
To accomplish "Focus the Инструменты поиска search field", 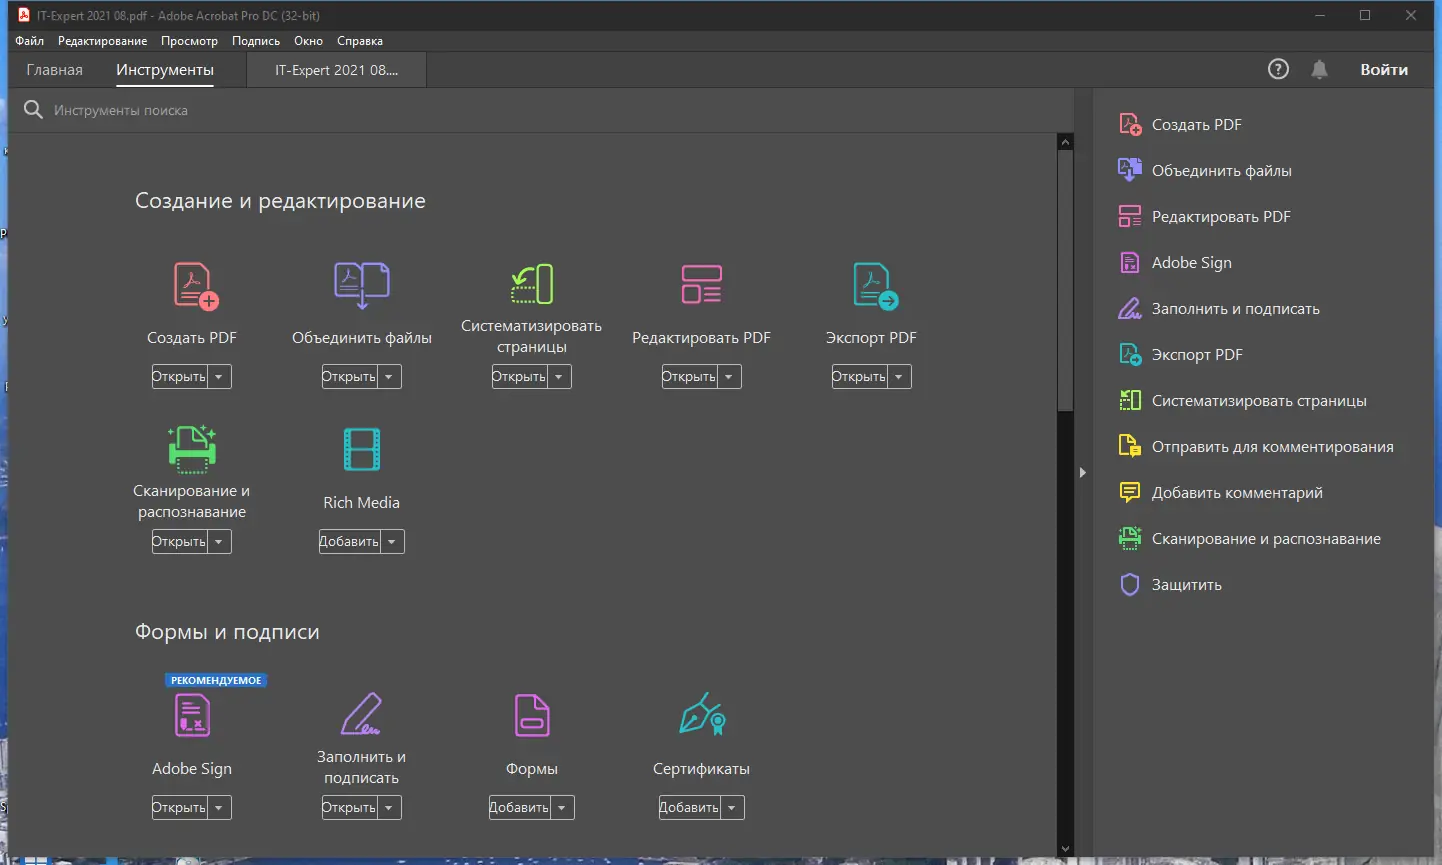I will 540,110.
